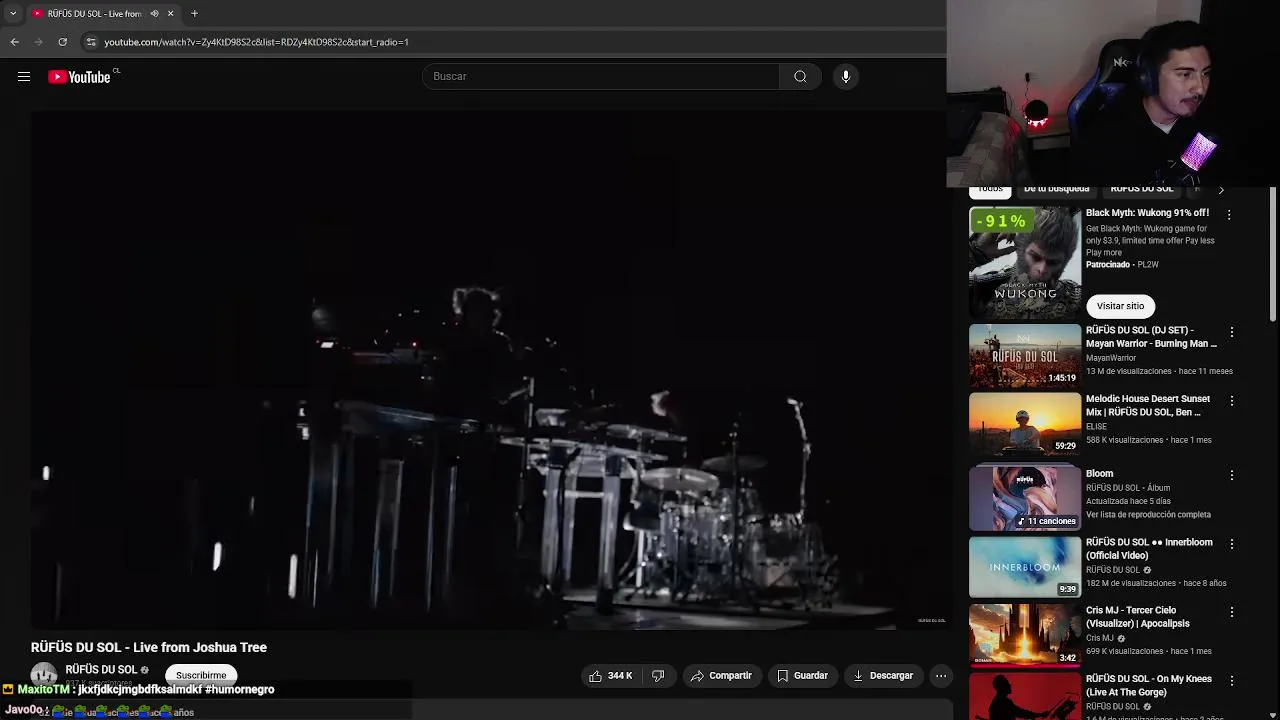Viewport: 1280px width, 720px height.
Task: Open the MayanWarrior channel name
Action: point(1111,358)
